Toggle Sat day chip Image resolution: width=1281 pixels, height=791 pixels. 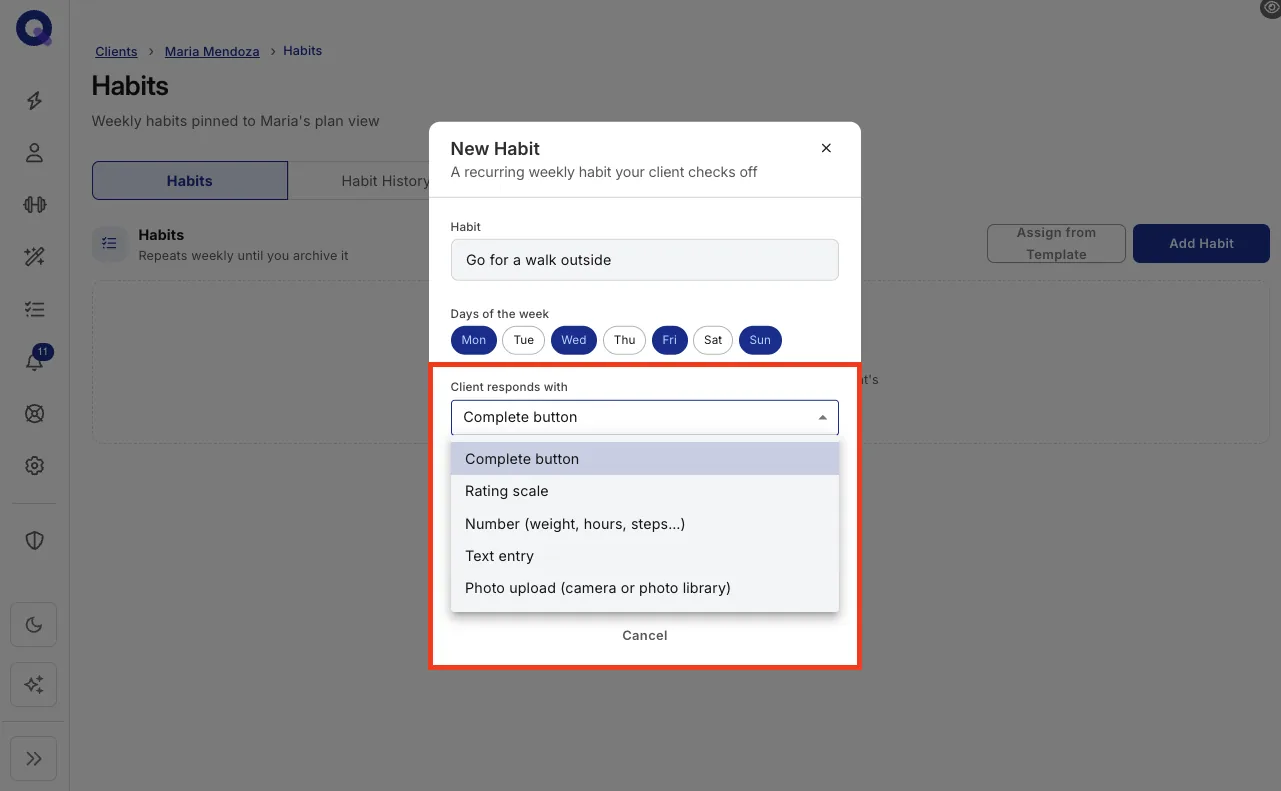[713, 340]
